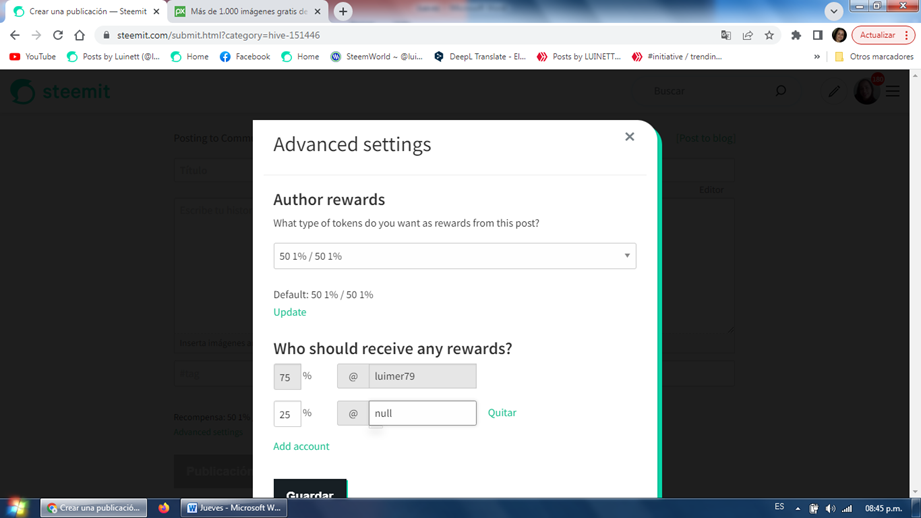Screen dimensions: 921x518
Task: Open the DeepL Translate bookmark
Action: pos(480,56)
